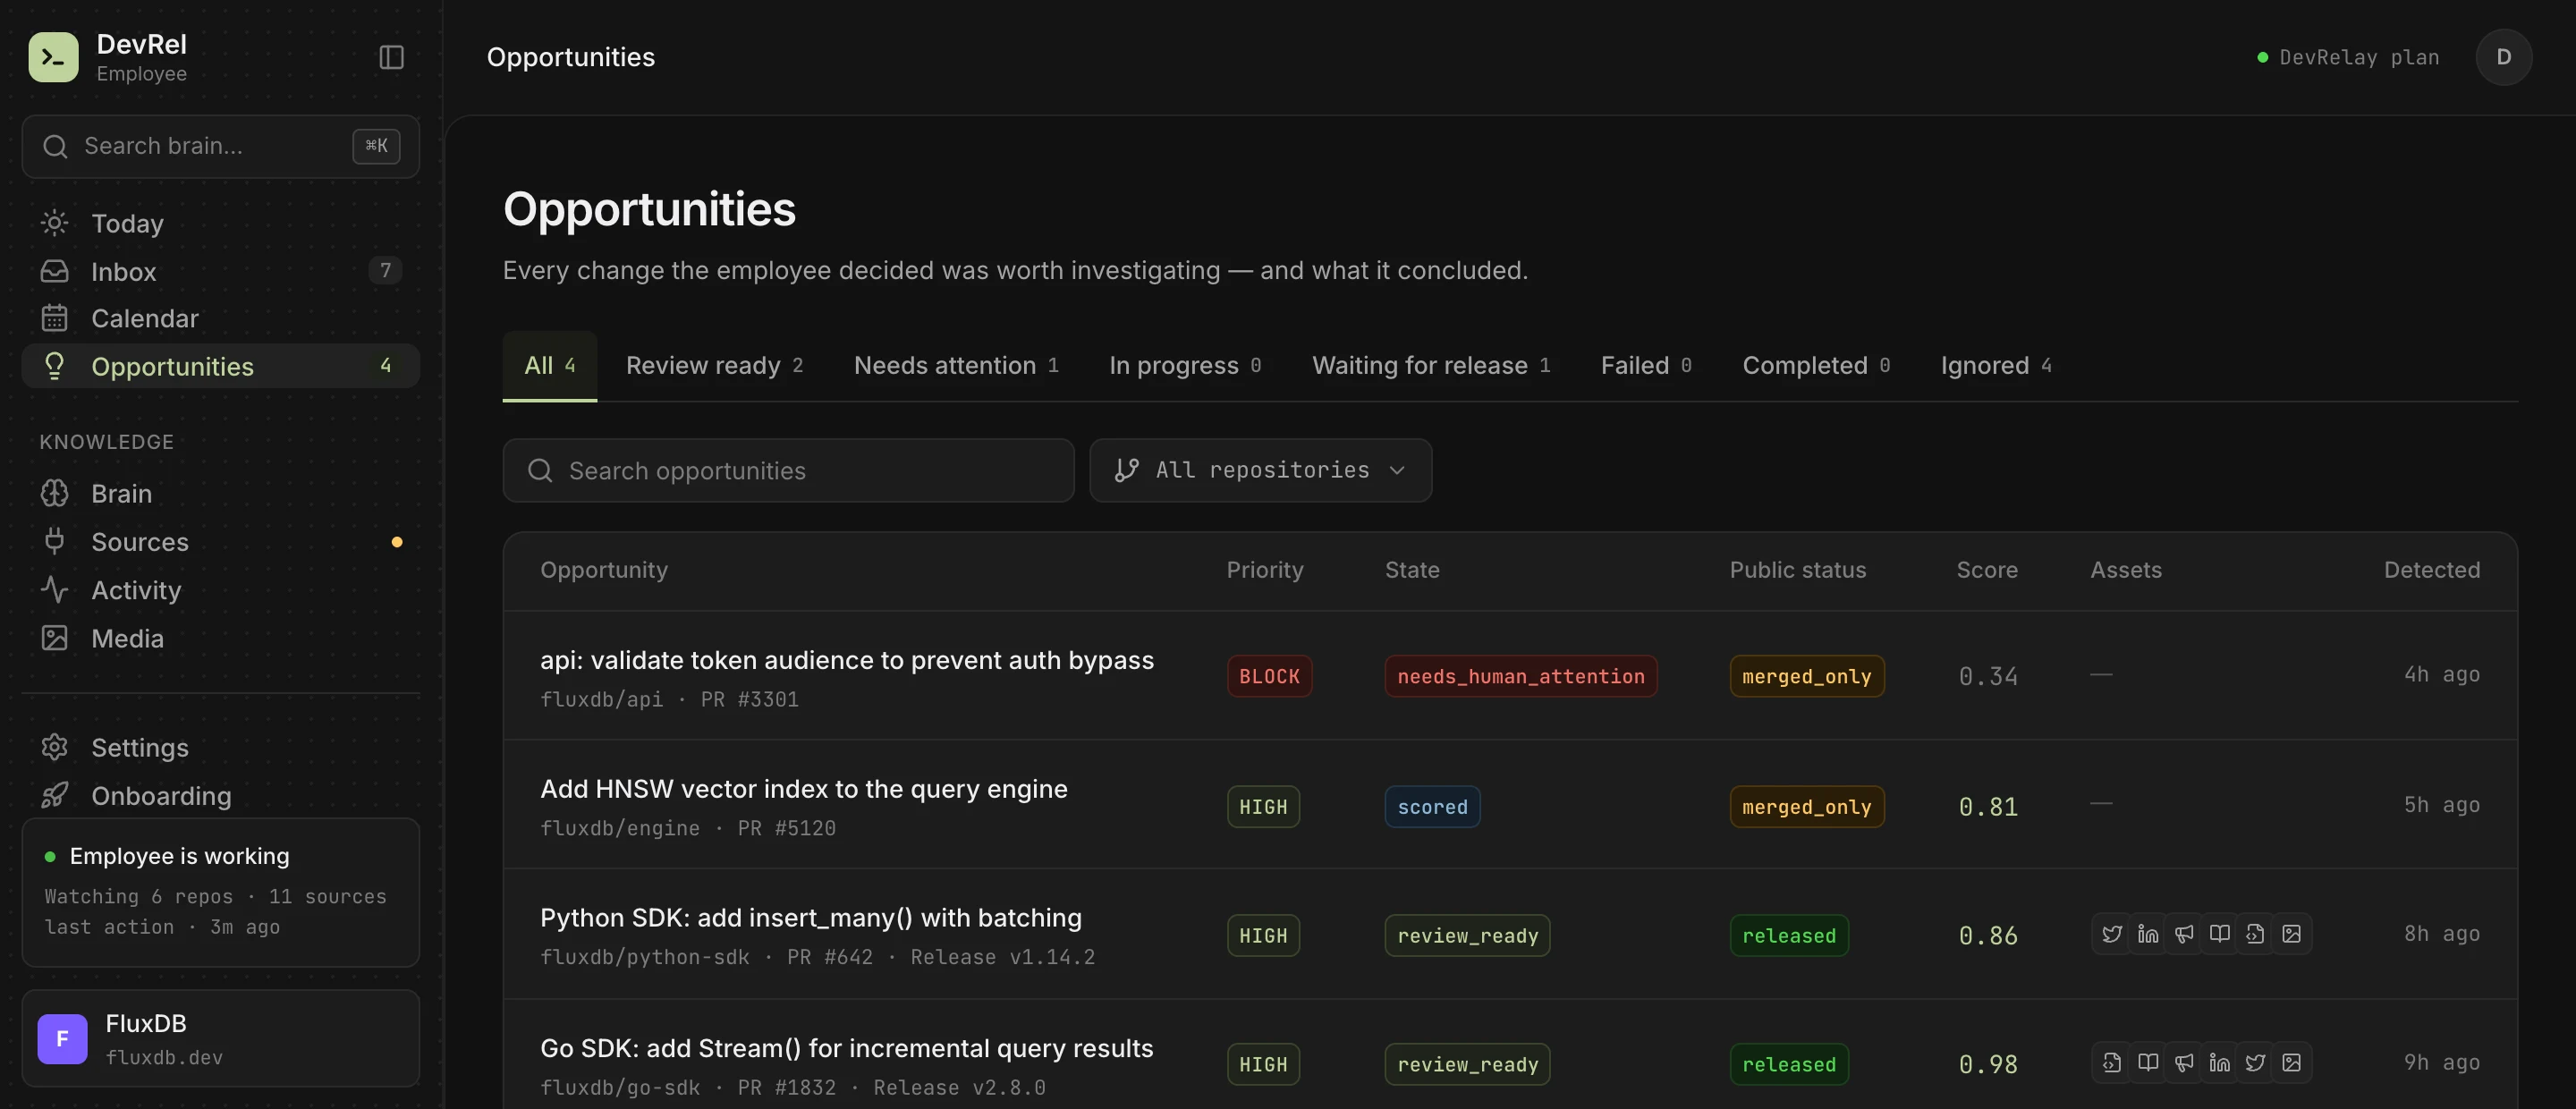Image resolution: width=2576 pixels, height=1109 pixels.
Task: Open Inbox with 7 items
Action: click(220, 271)
